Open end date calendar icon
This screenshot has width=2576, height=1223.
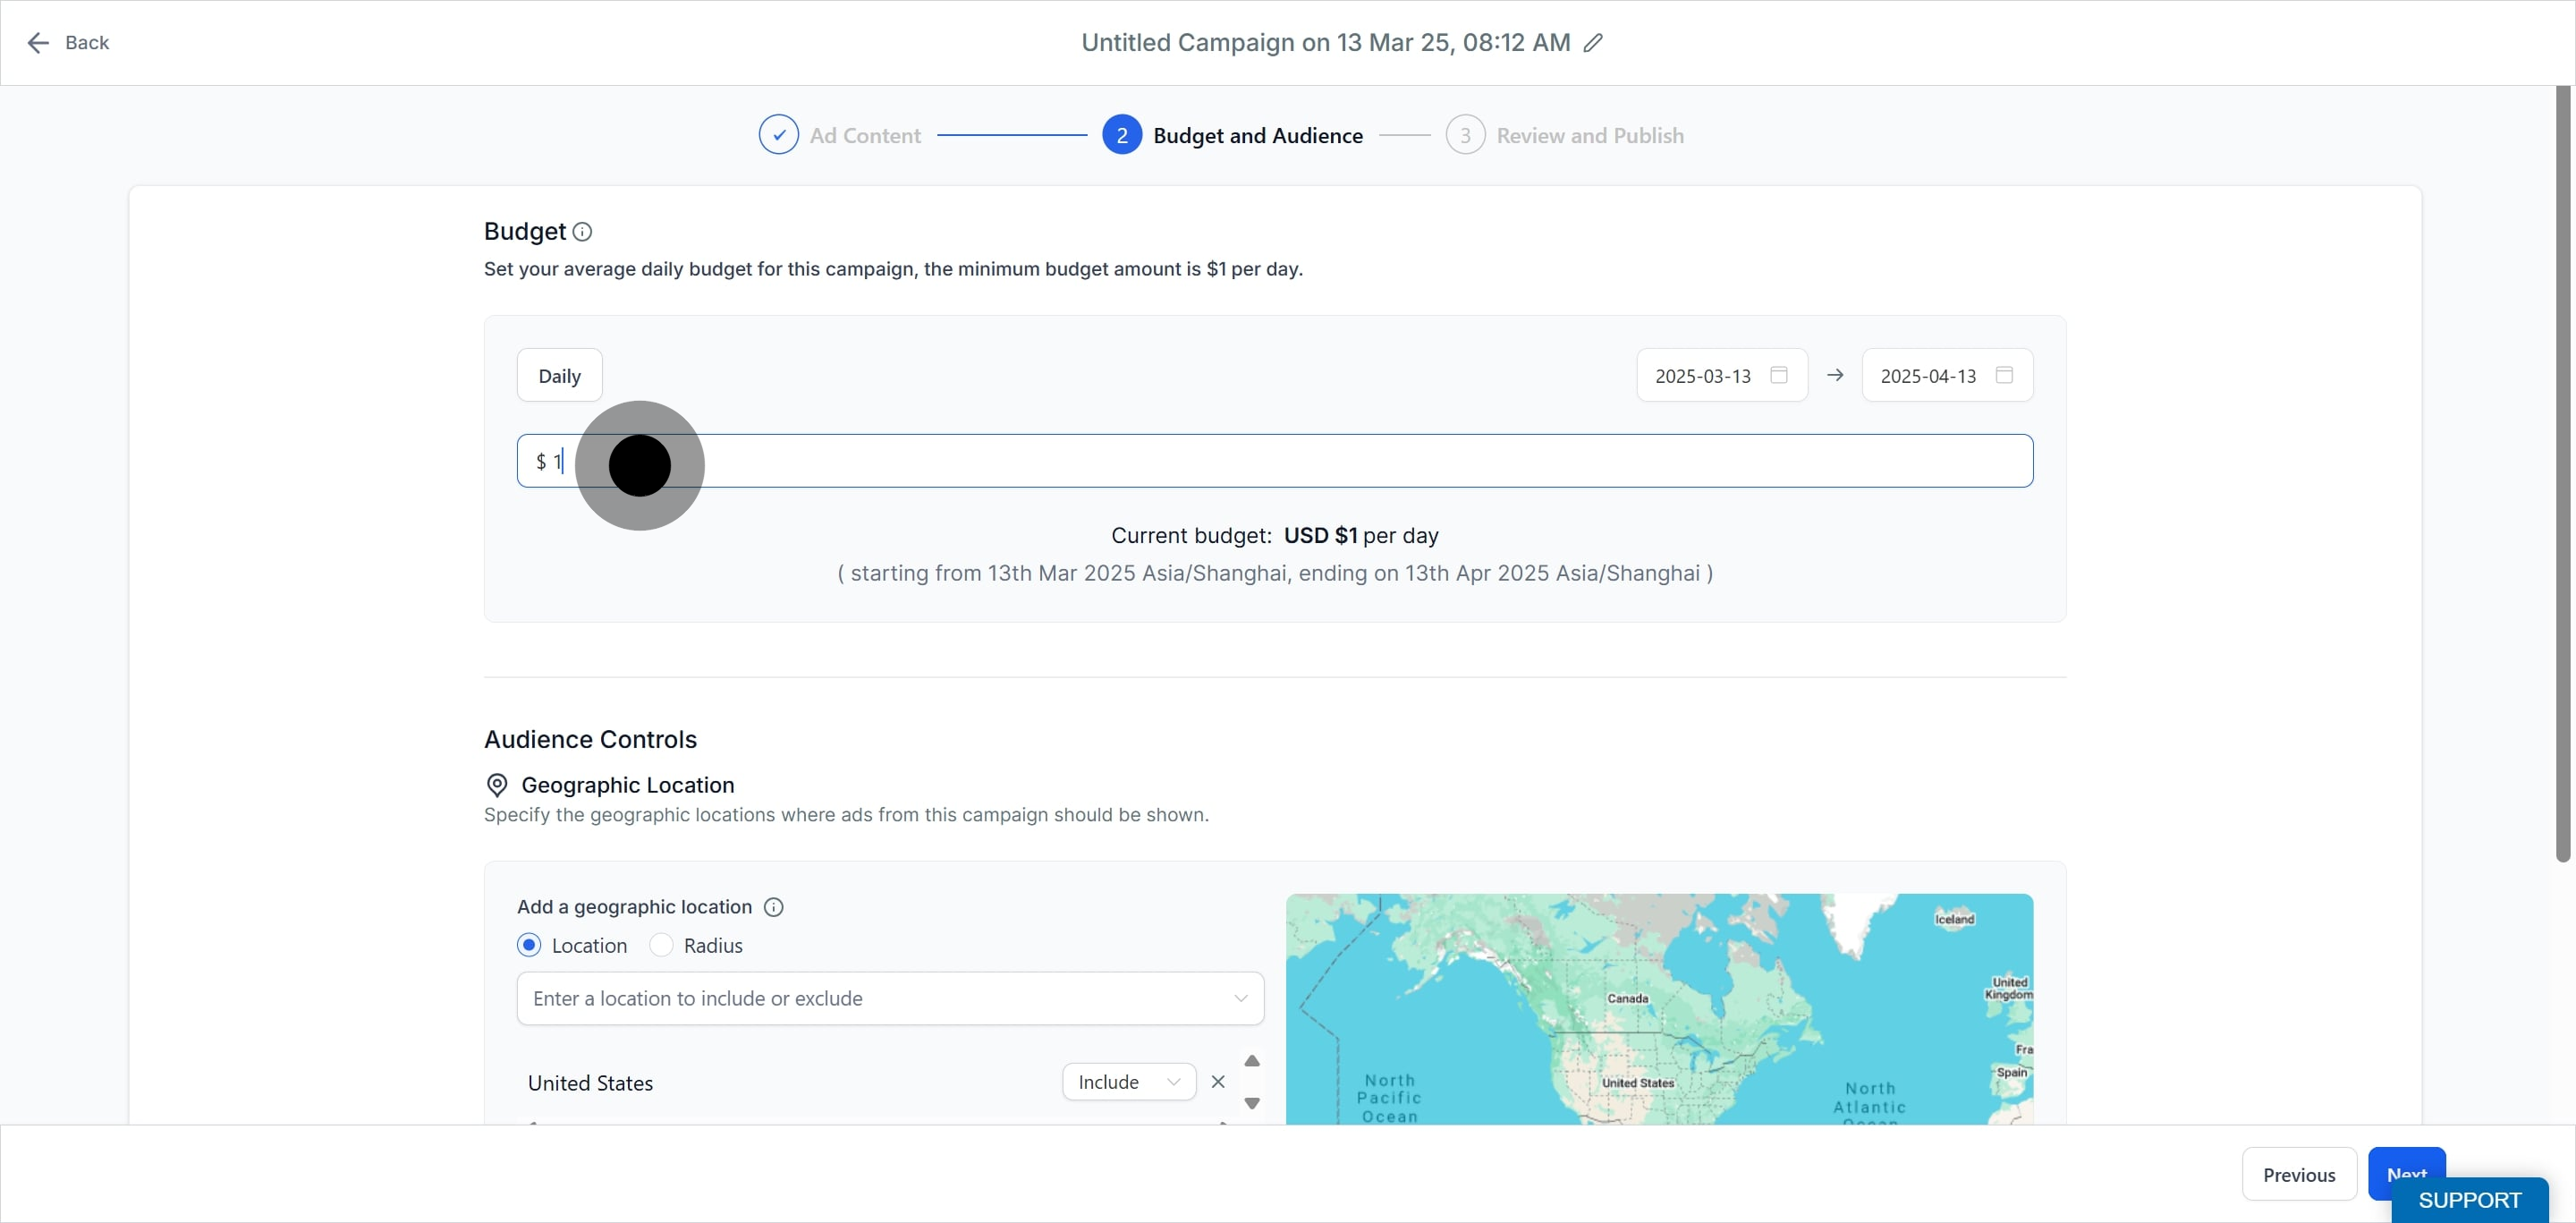[x=2004, y=375]
